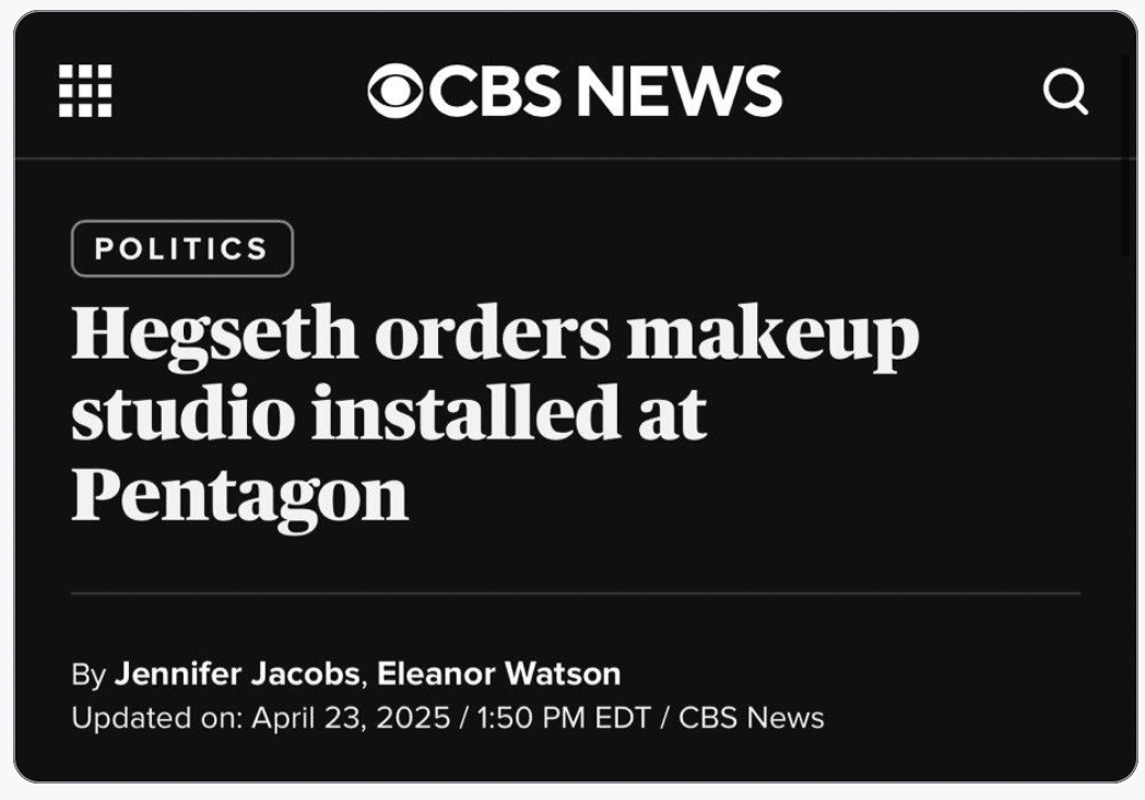Expand site navigation from squares icon
Viewport: 1145px width, 800px height.
[85, 91]
